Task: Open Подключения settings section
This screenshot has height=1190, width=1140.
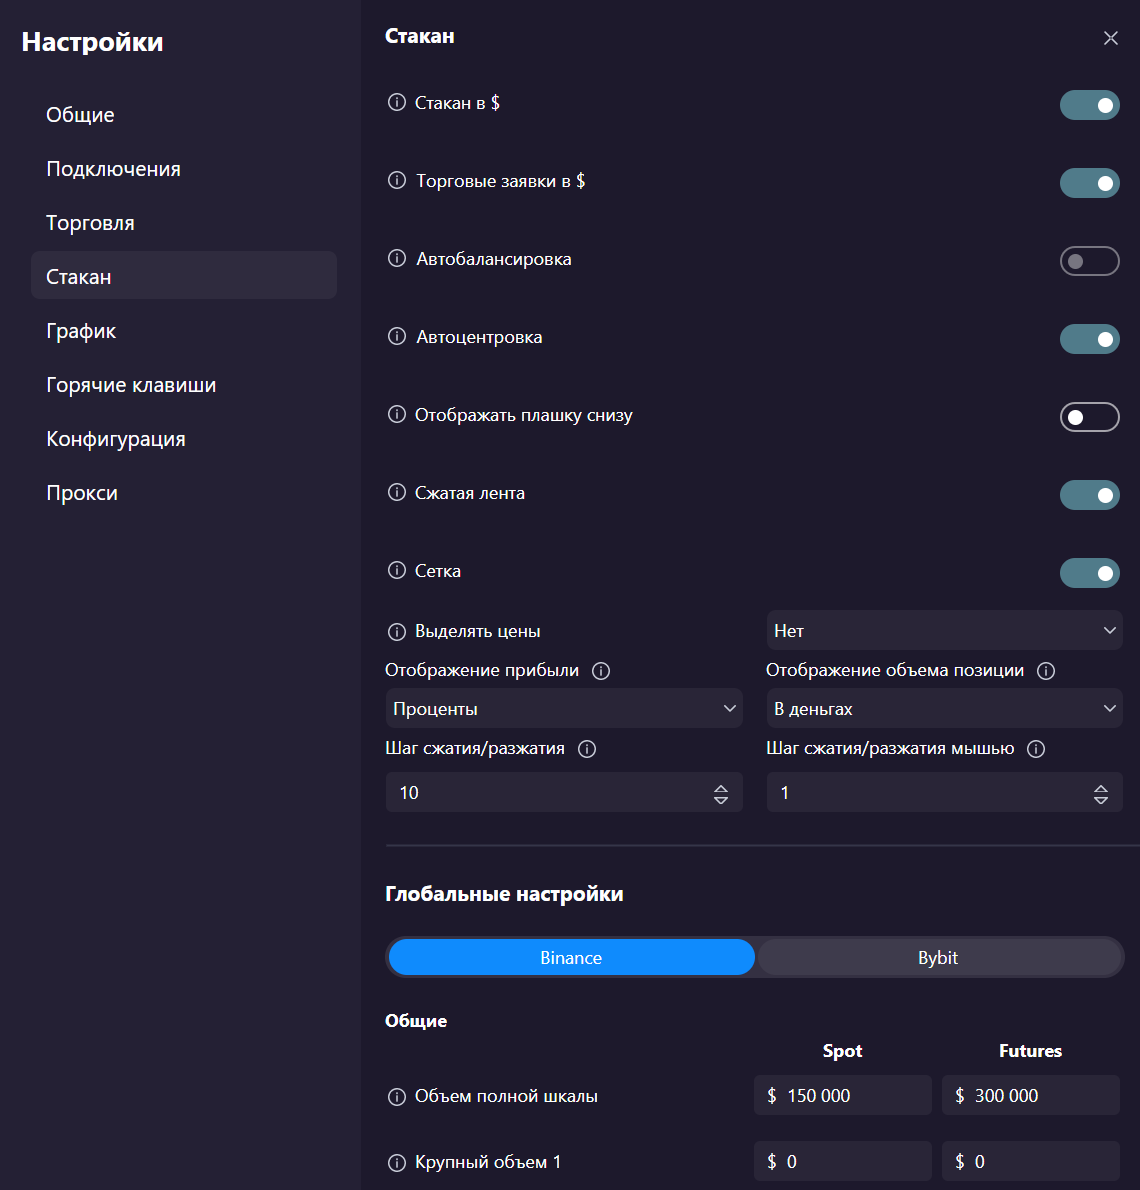Action: [184, 168]
